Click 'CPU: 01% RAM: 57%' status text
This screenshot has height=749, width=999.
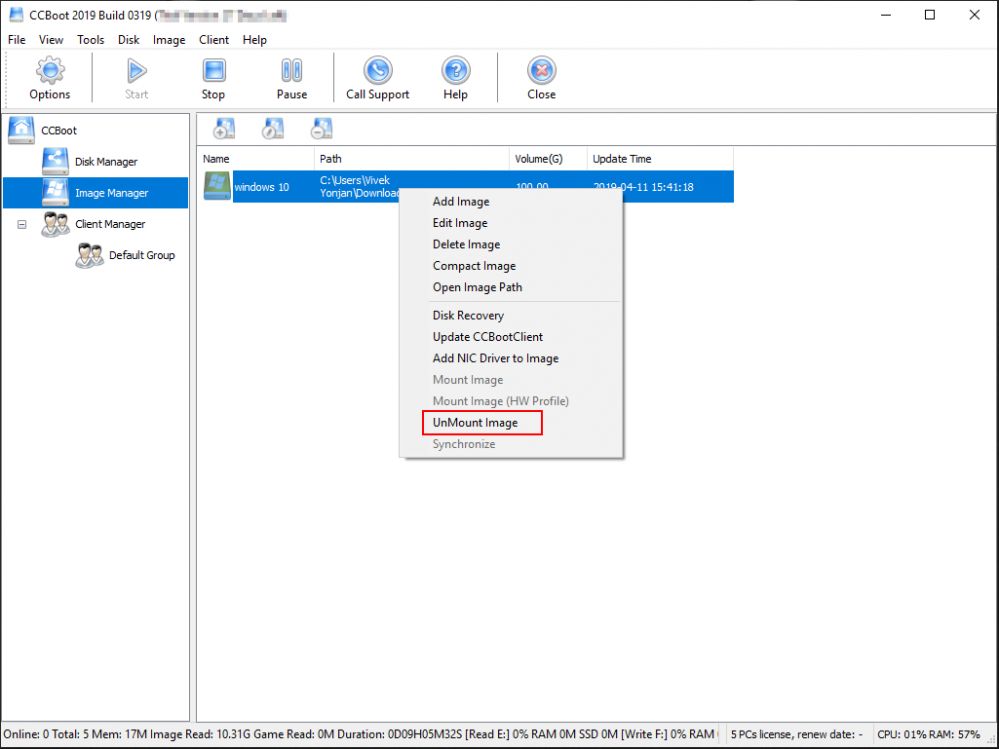click(x=929, y=734)
